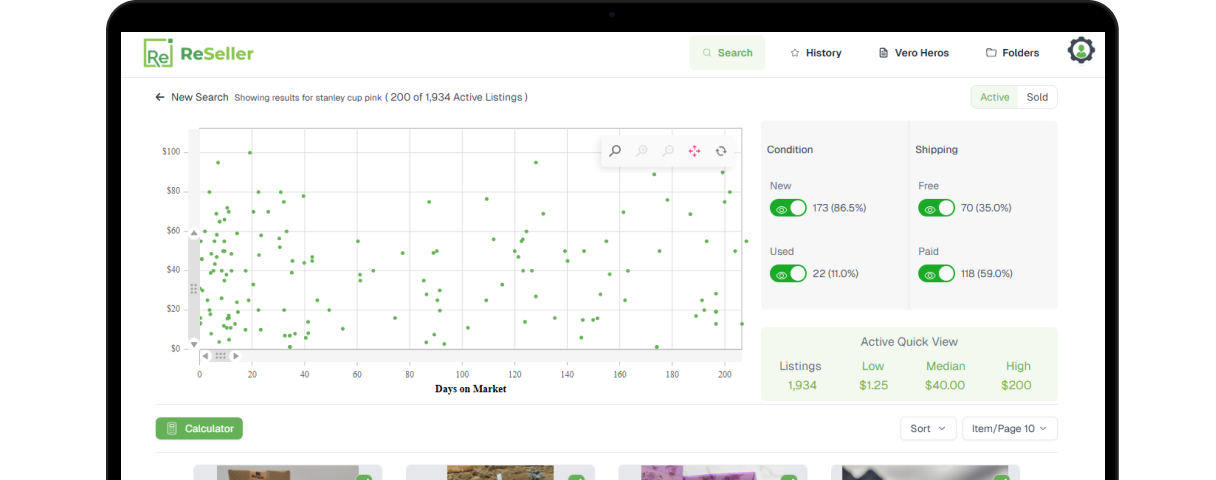The width and height of the screenshot is (1216, 480).
Task: Switch to the Vero Heros tab
Action: [913, 53]
